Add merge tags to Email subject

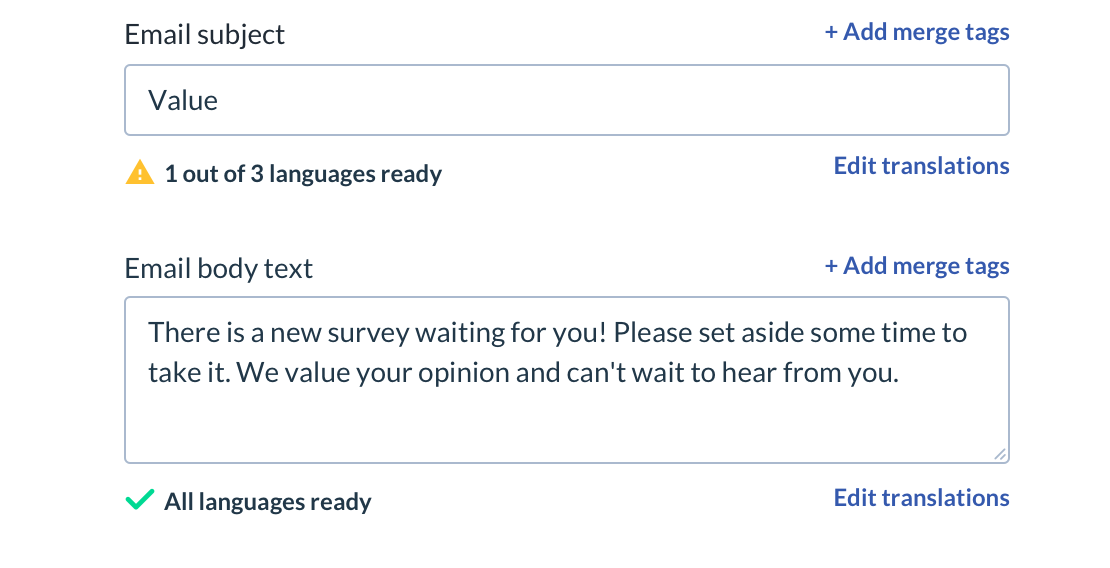tap(917, 32)
